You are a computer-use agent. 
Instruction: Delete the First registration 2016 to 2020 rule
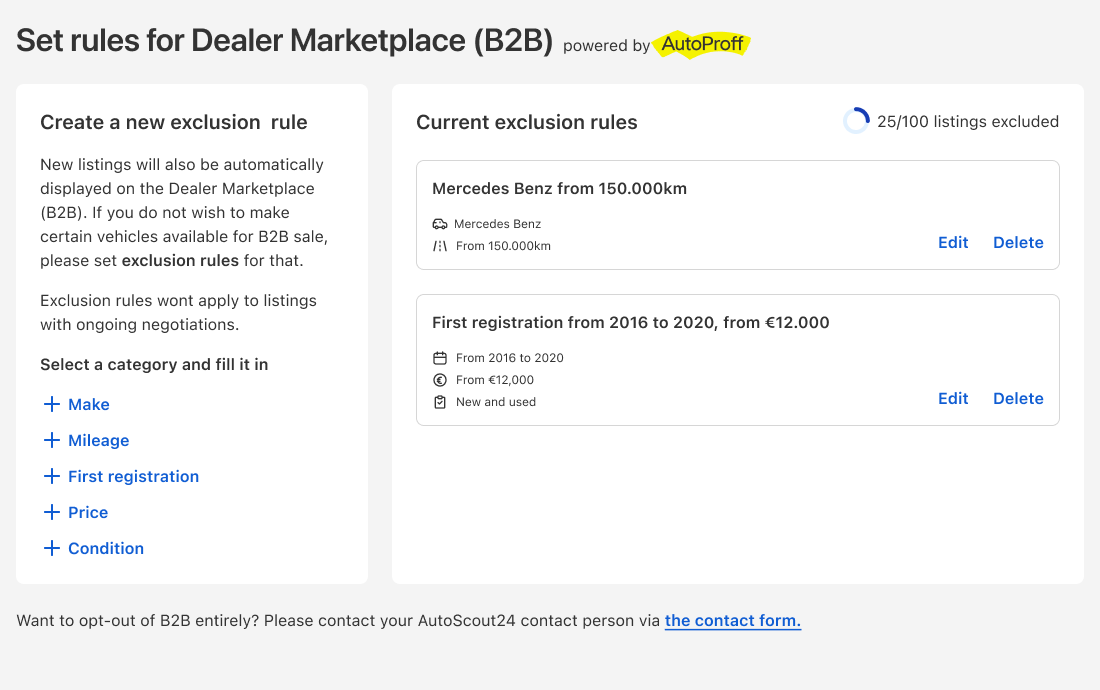pyautogui.click(x=1018, y=398)
